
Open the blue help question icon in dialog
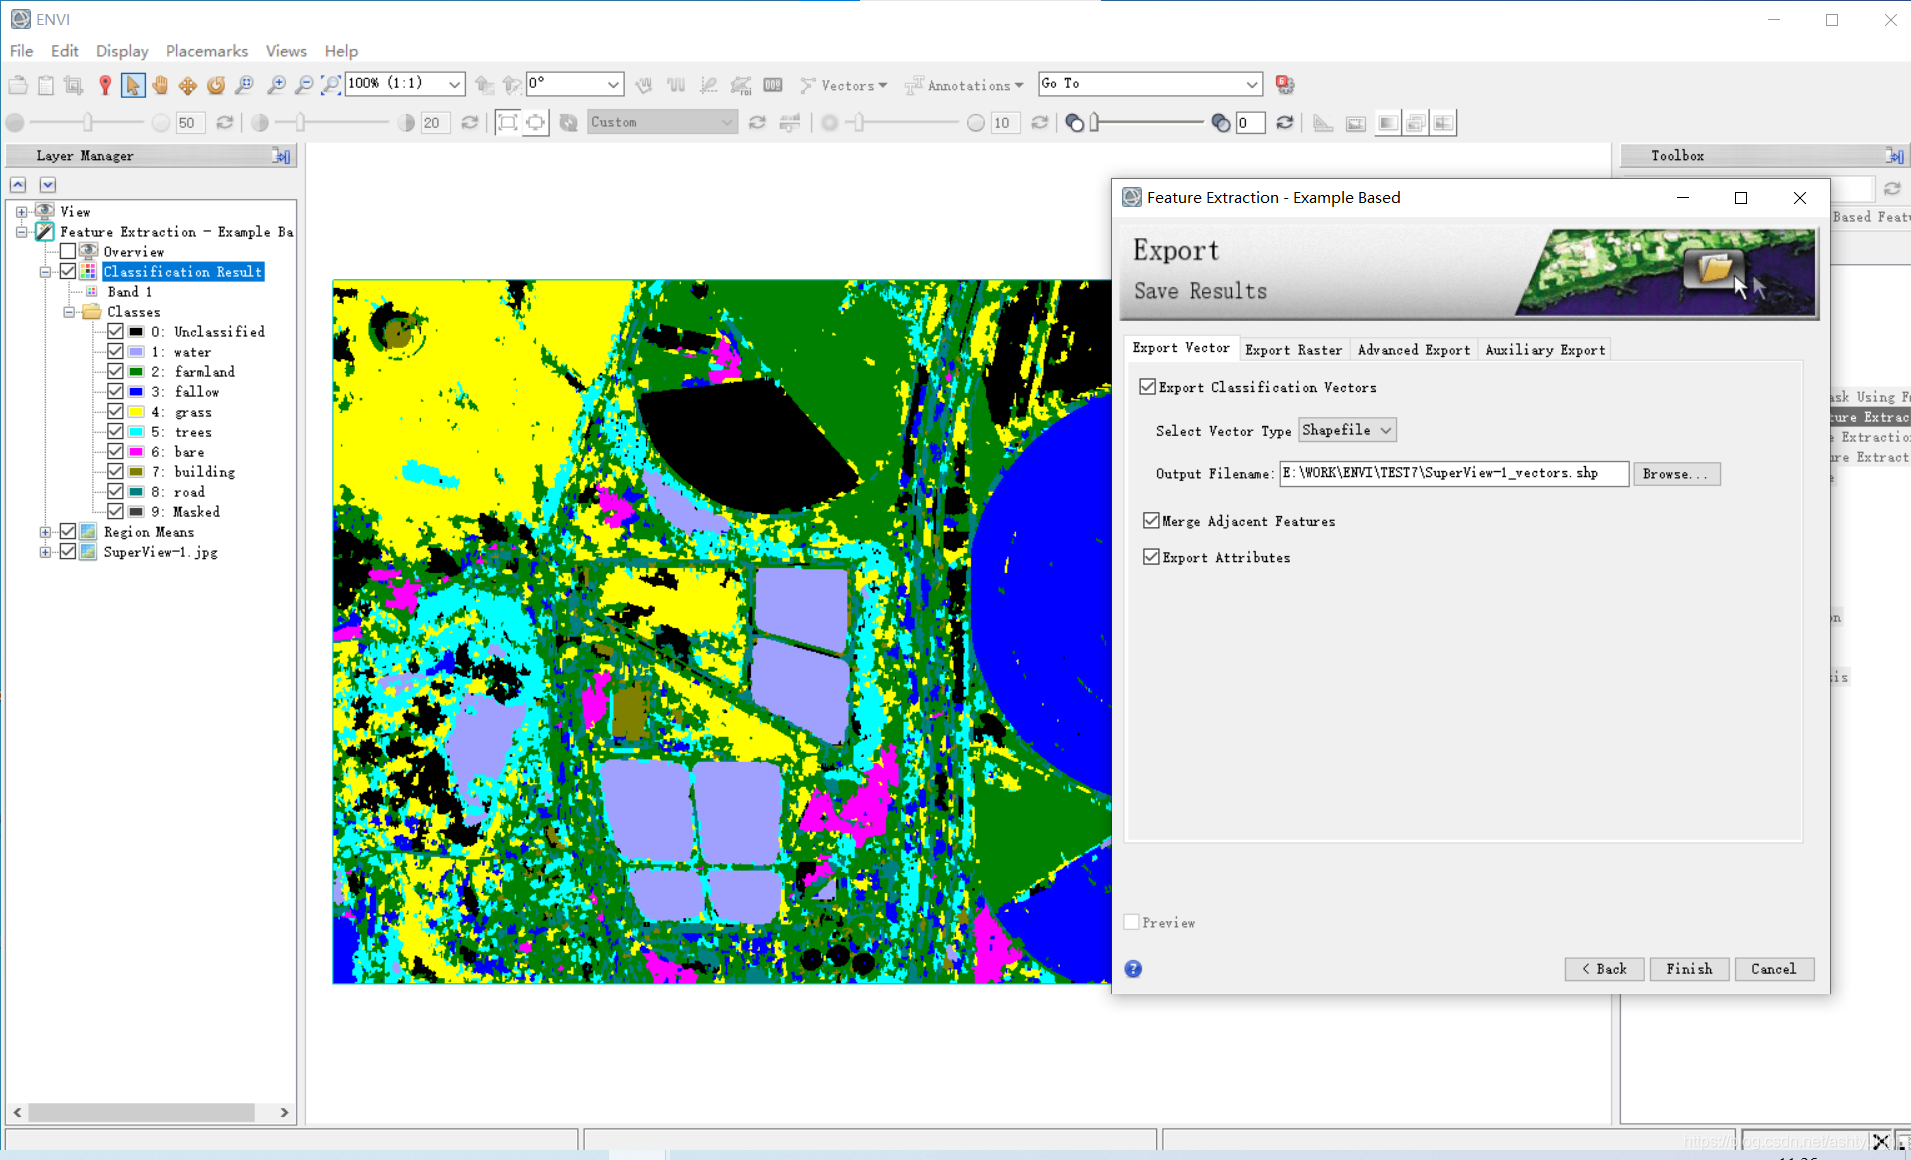1133,968
